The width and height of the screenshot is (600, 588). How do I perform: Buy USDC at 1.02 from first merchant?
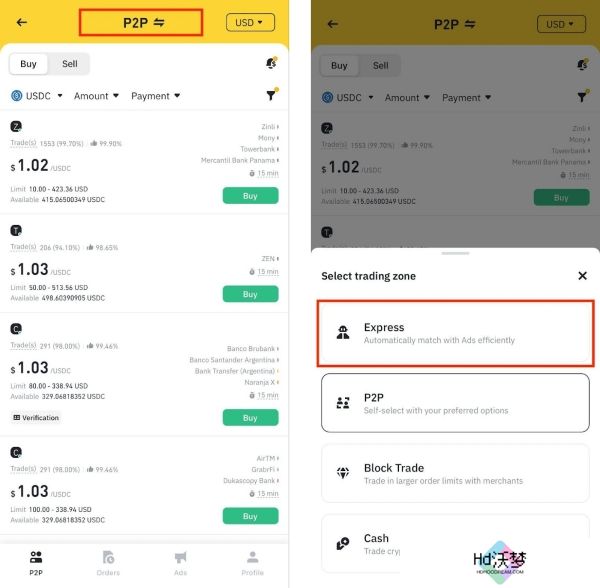(250, 195)
